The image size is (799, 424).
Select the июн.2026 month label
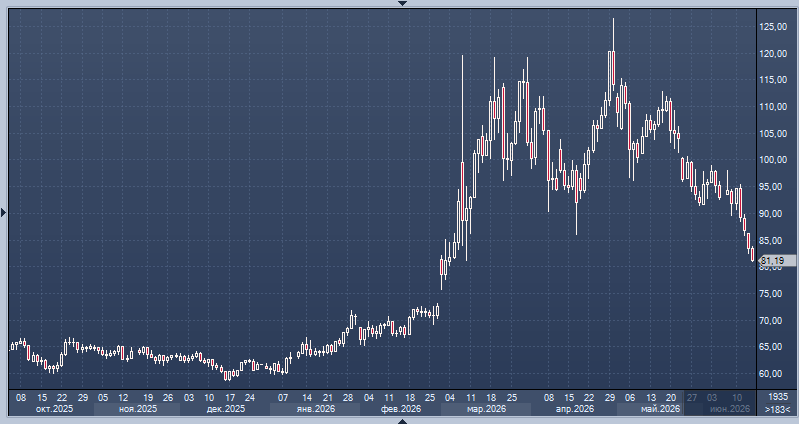point(730,409)
